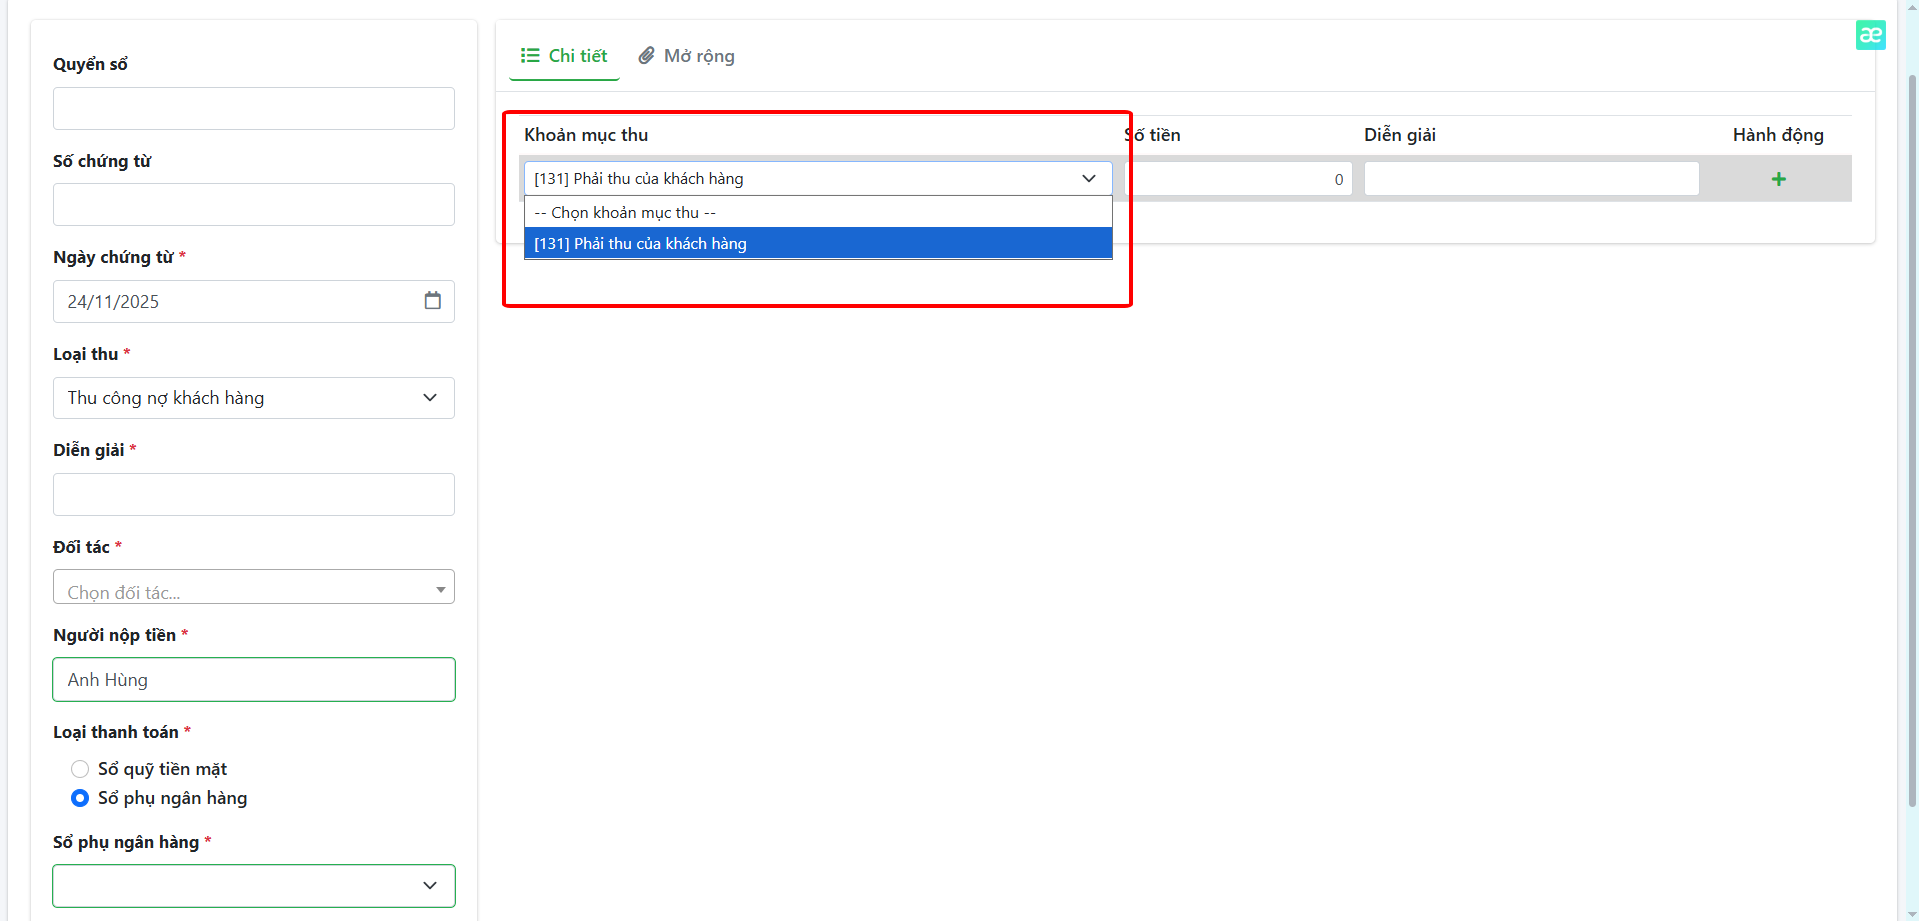The image size is (1919, 921).
Task: Click the list icon on Chi tiết tab
Action: [530, 56]
